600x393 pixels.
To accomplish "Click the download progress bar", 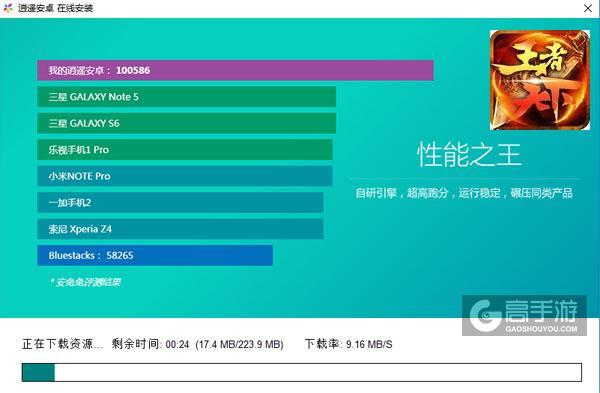I will tap(302, 372).
